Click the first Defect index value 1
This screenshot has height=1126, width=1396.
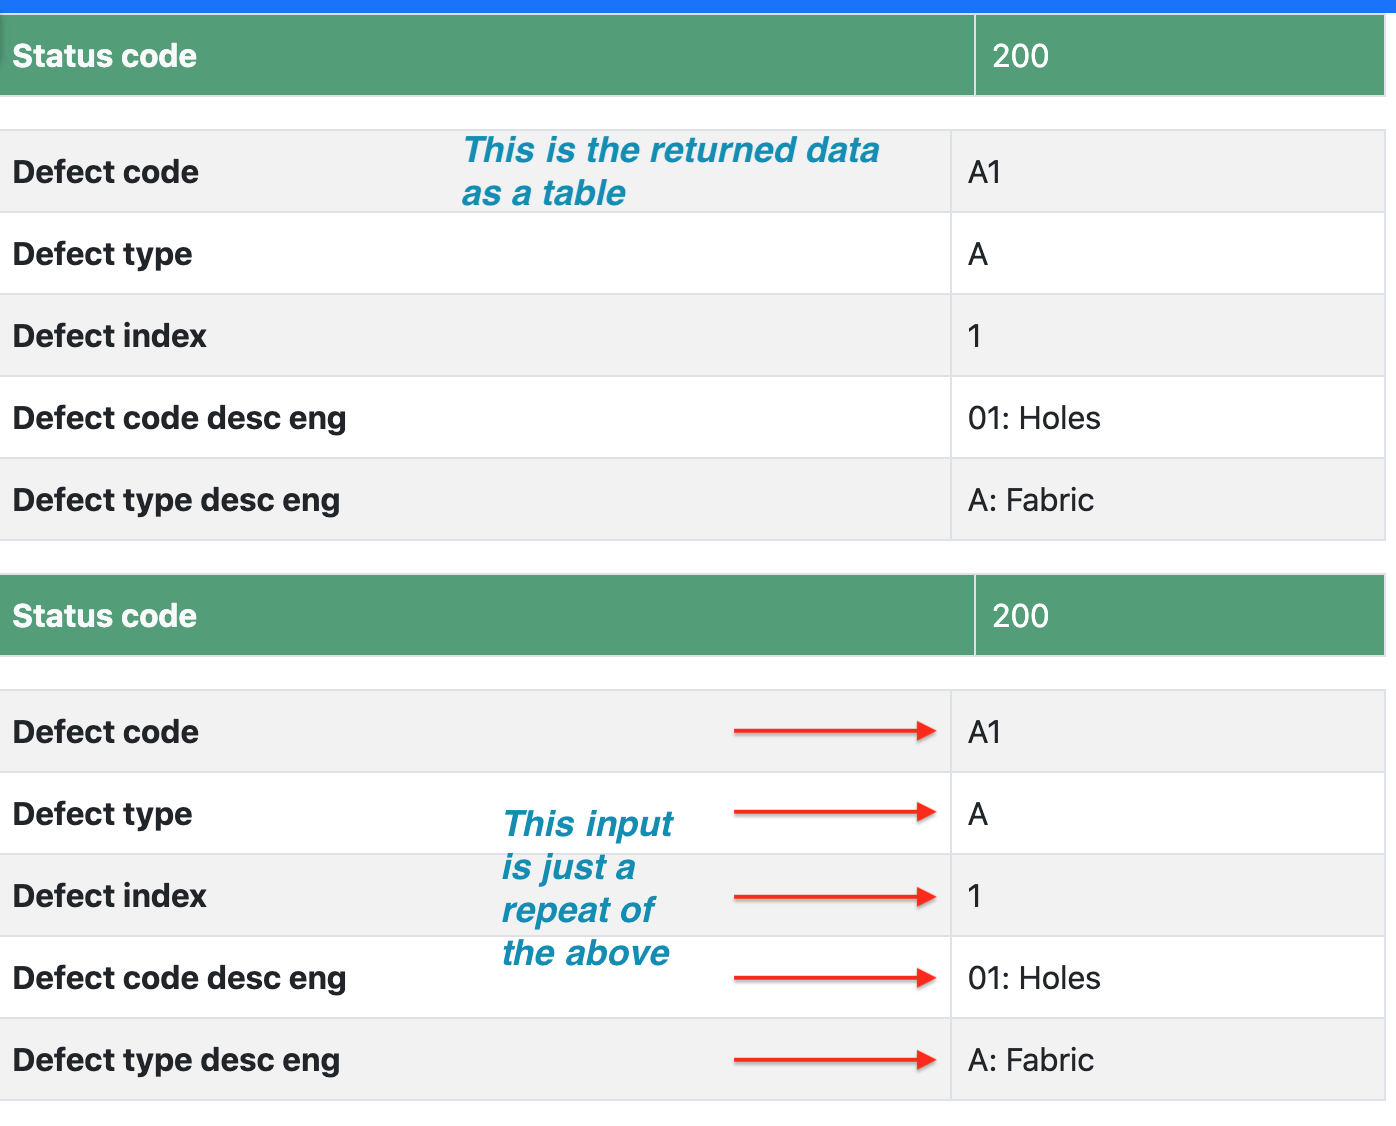[x=975, y=336]
